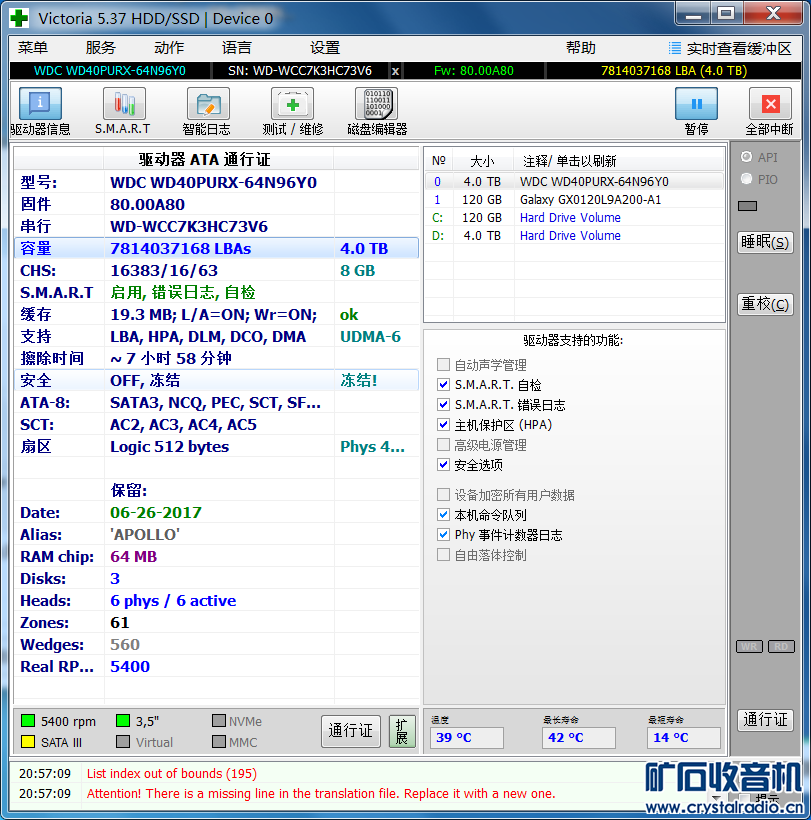The width and height of the screenshot is (811, 820).
Task: Open the 动作 menu
Action: click(169, 48)
